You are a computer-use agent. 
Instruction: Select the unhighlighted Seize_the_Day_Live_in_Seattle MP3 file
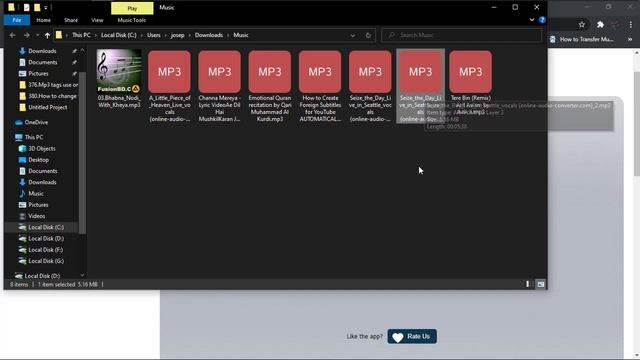tap(370, 86)
